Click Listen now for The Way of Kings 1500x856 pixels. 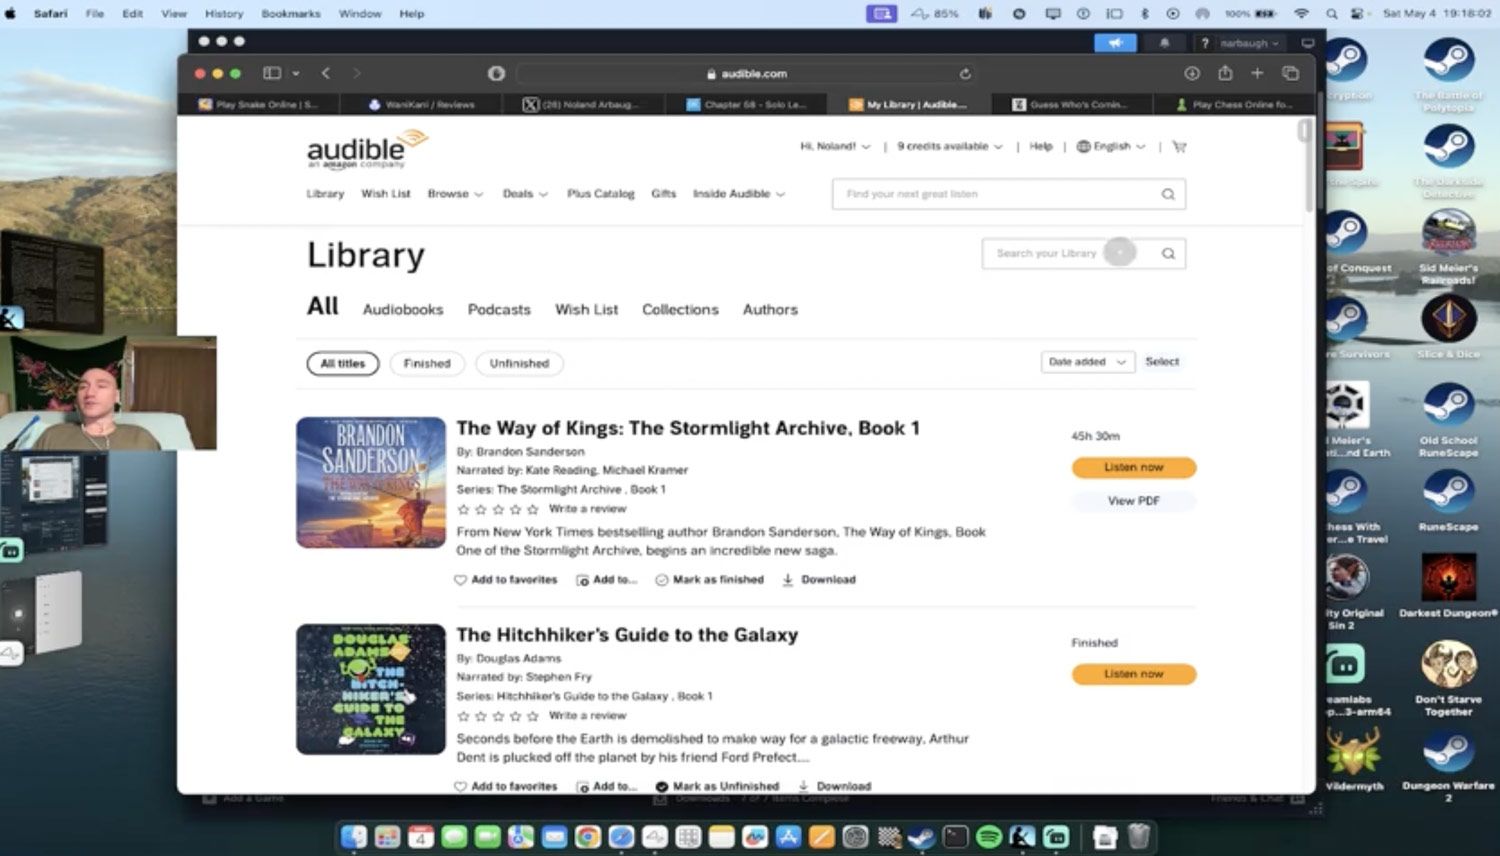(x=1133, y=468)
